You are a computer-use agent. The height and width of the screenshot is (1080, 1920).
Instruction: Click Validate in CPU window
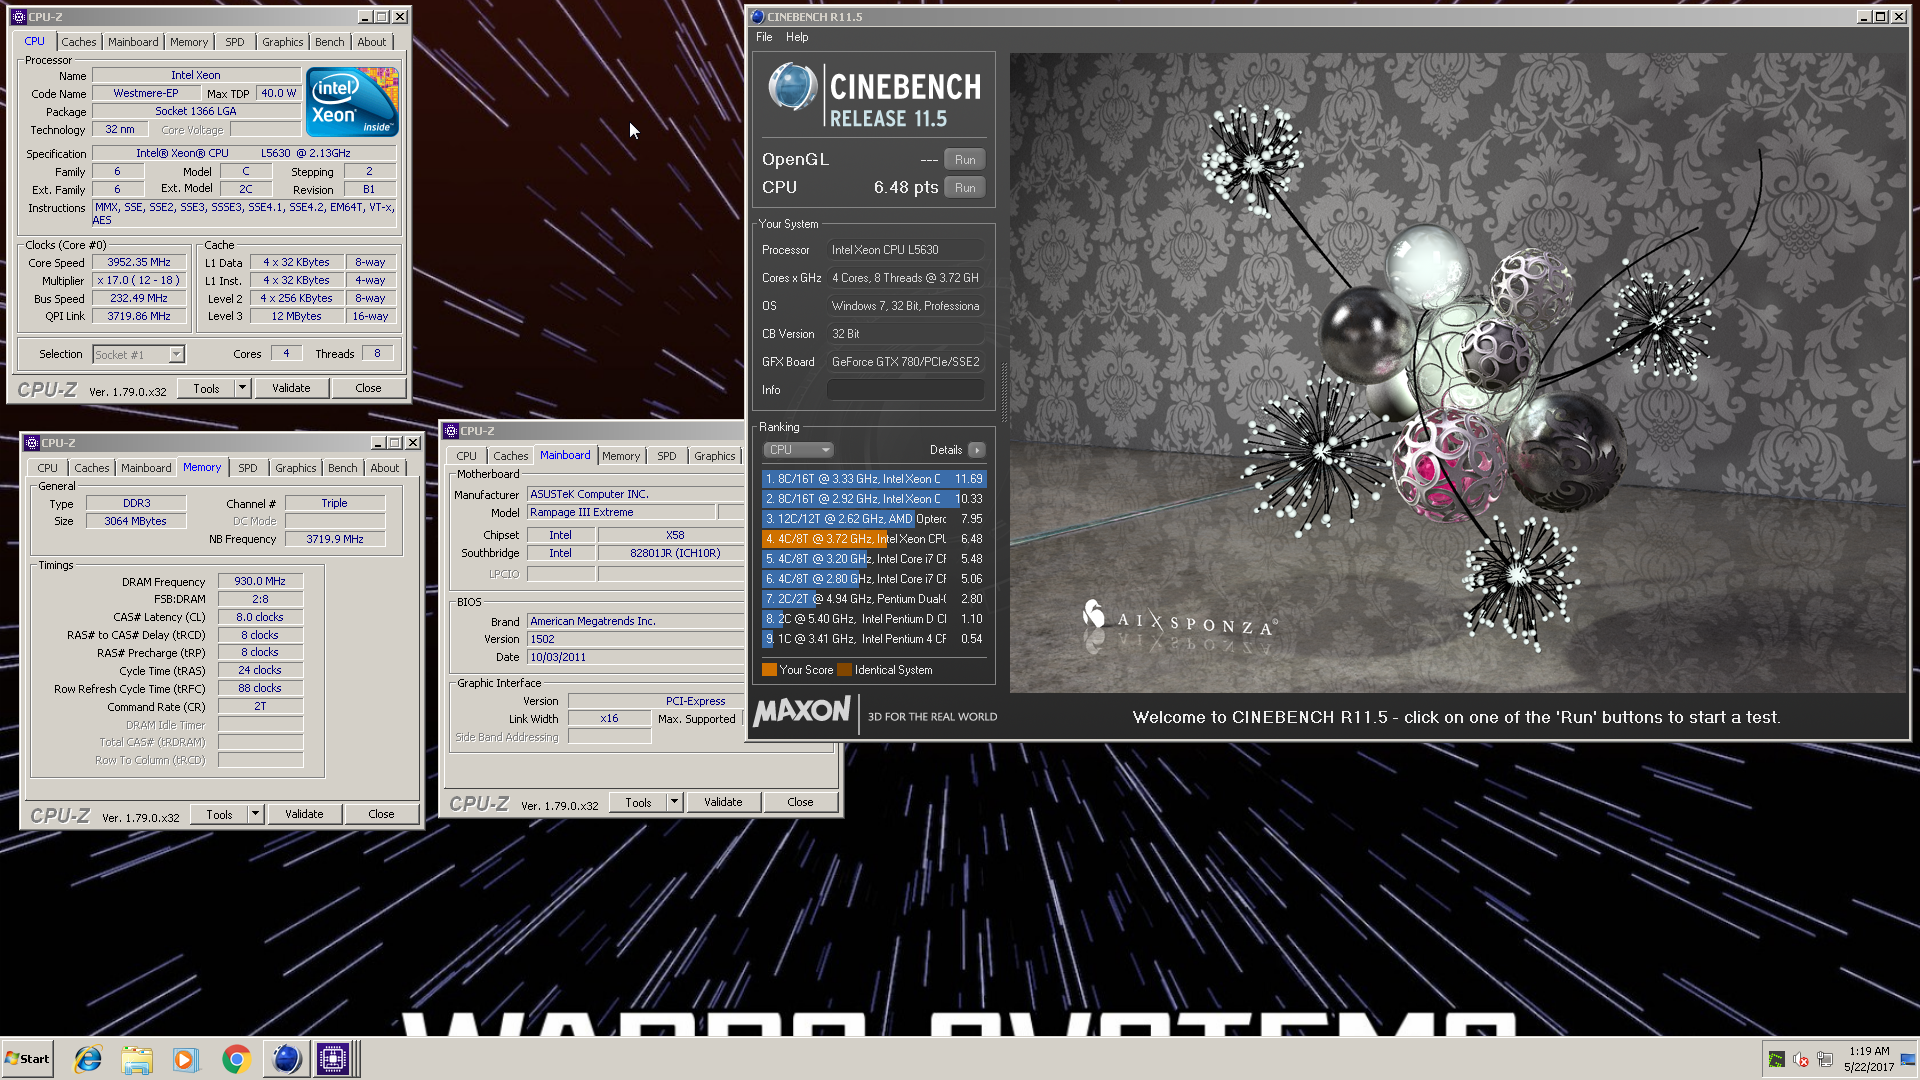pos(291,388)
